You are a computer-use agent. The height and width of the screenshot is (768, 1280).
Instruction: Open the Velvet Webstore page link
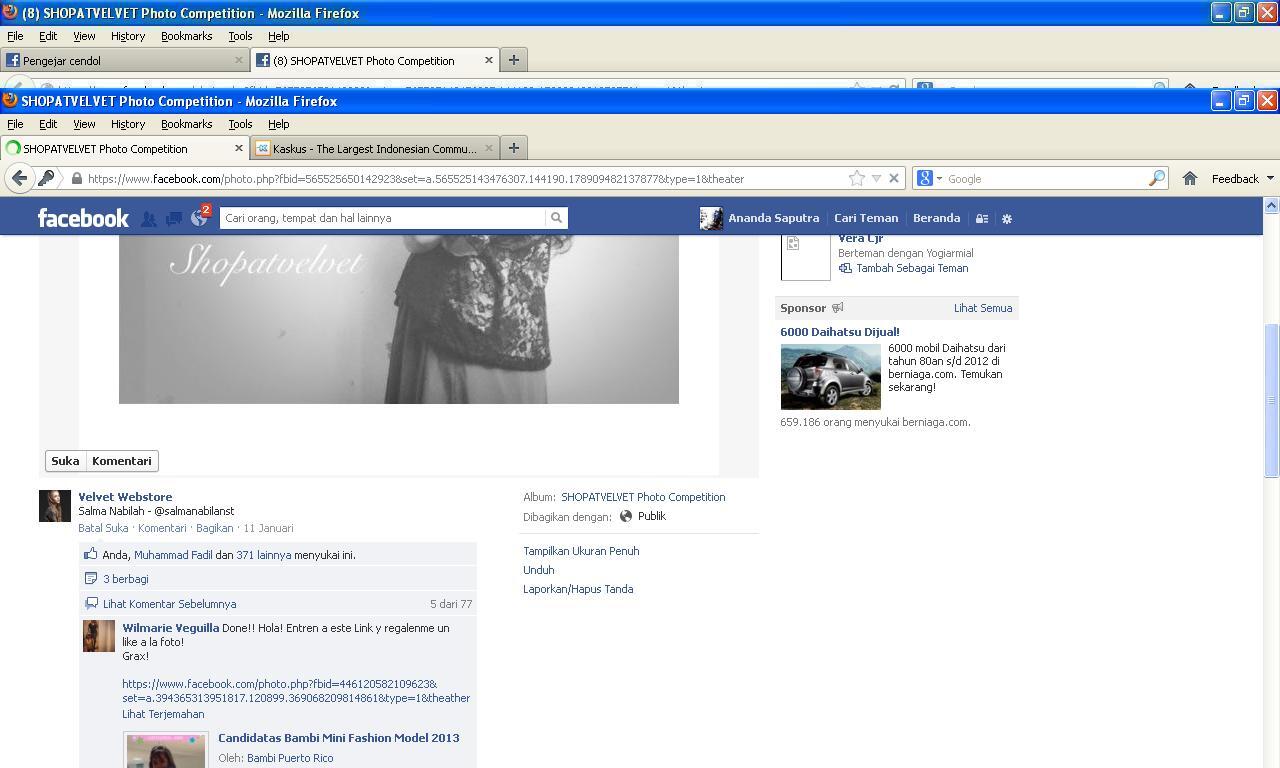coord(125,496)
